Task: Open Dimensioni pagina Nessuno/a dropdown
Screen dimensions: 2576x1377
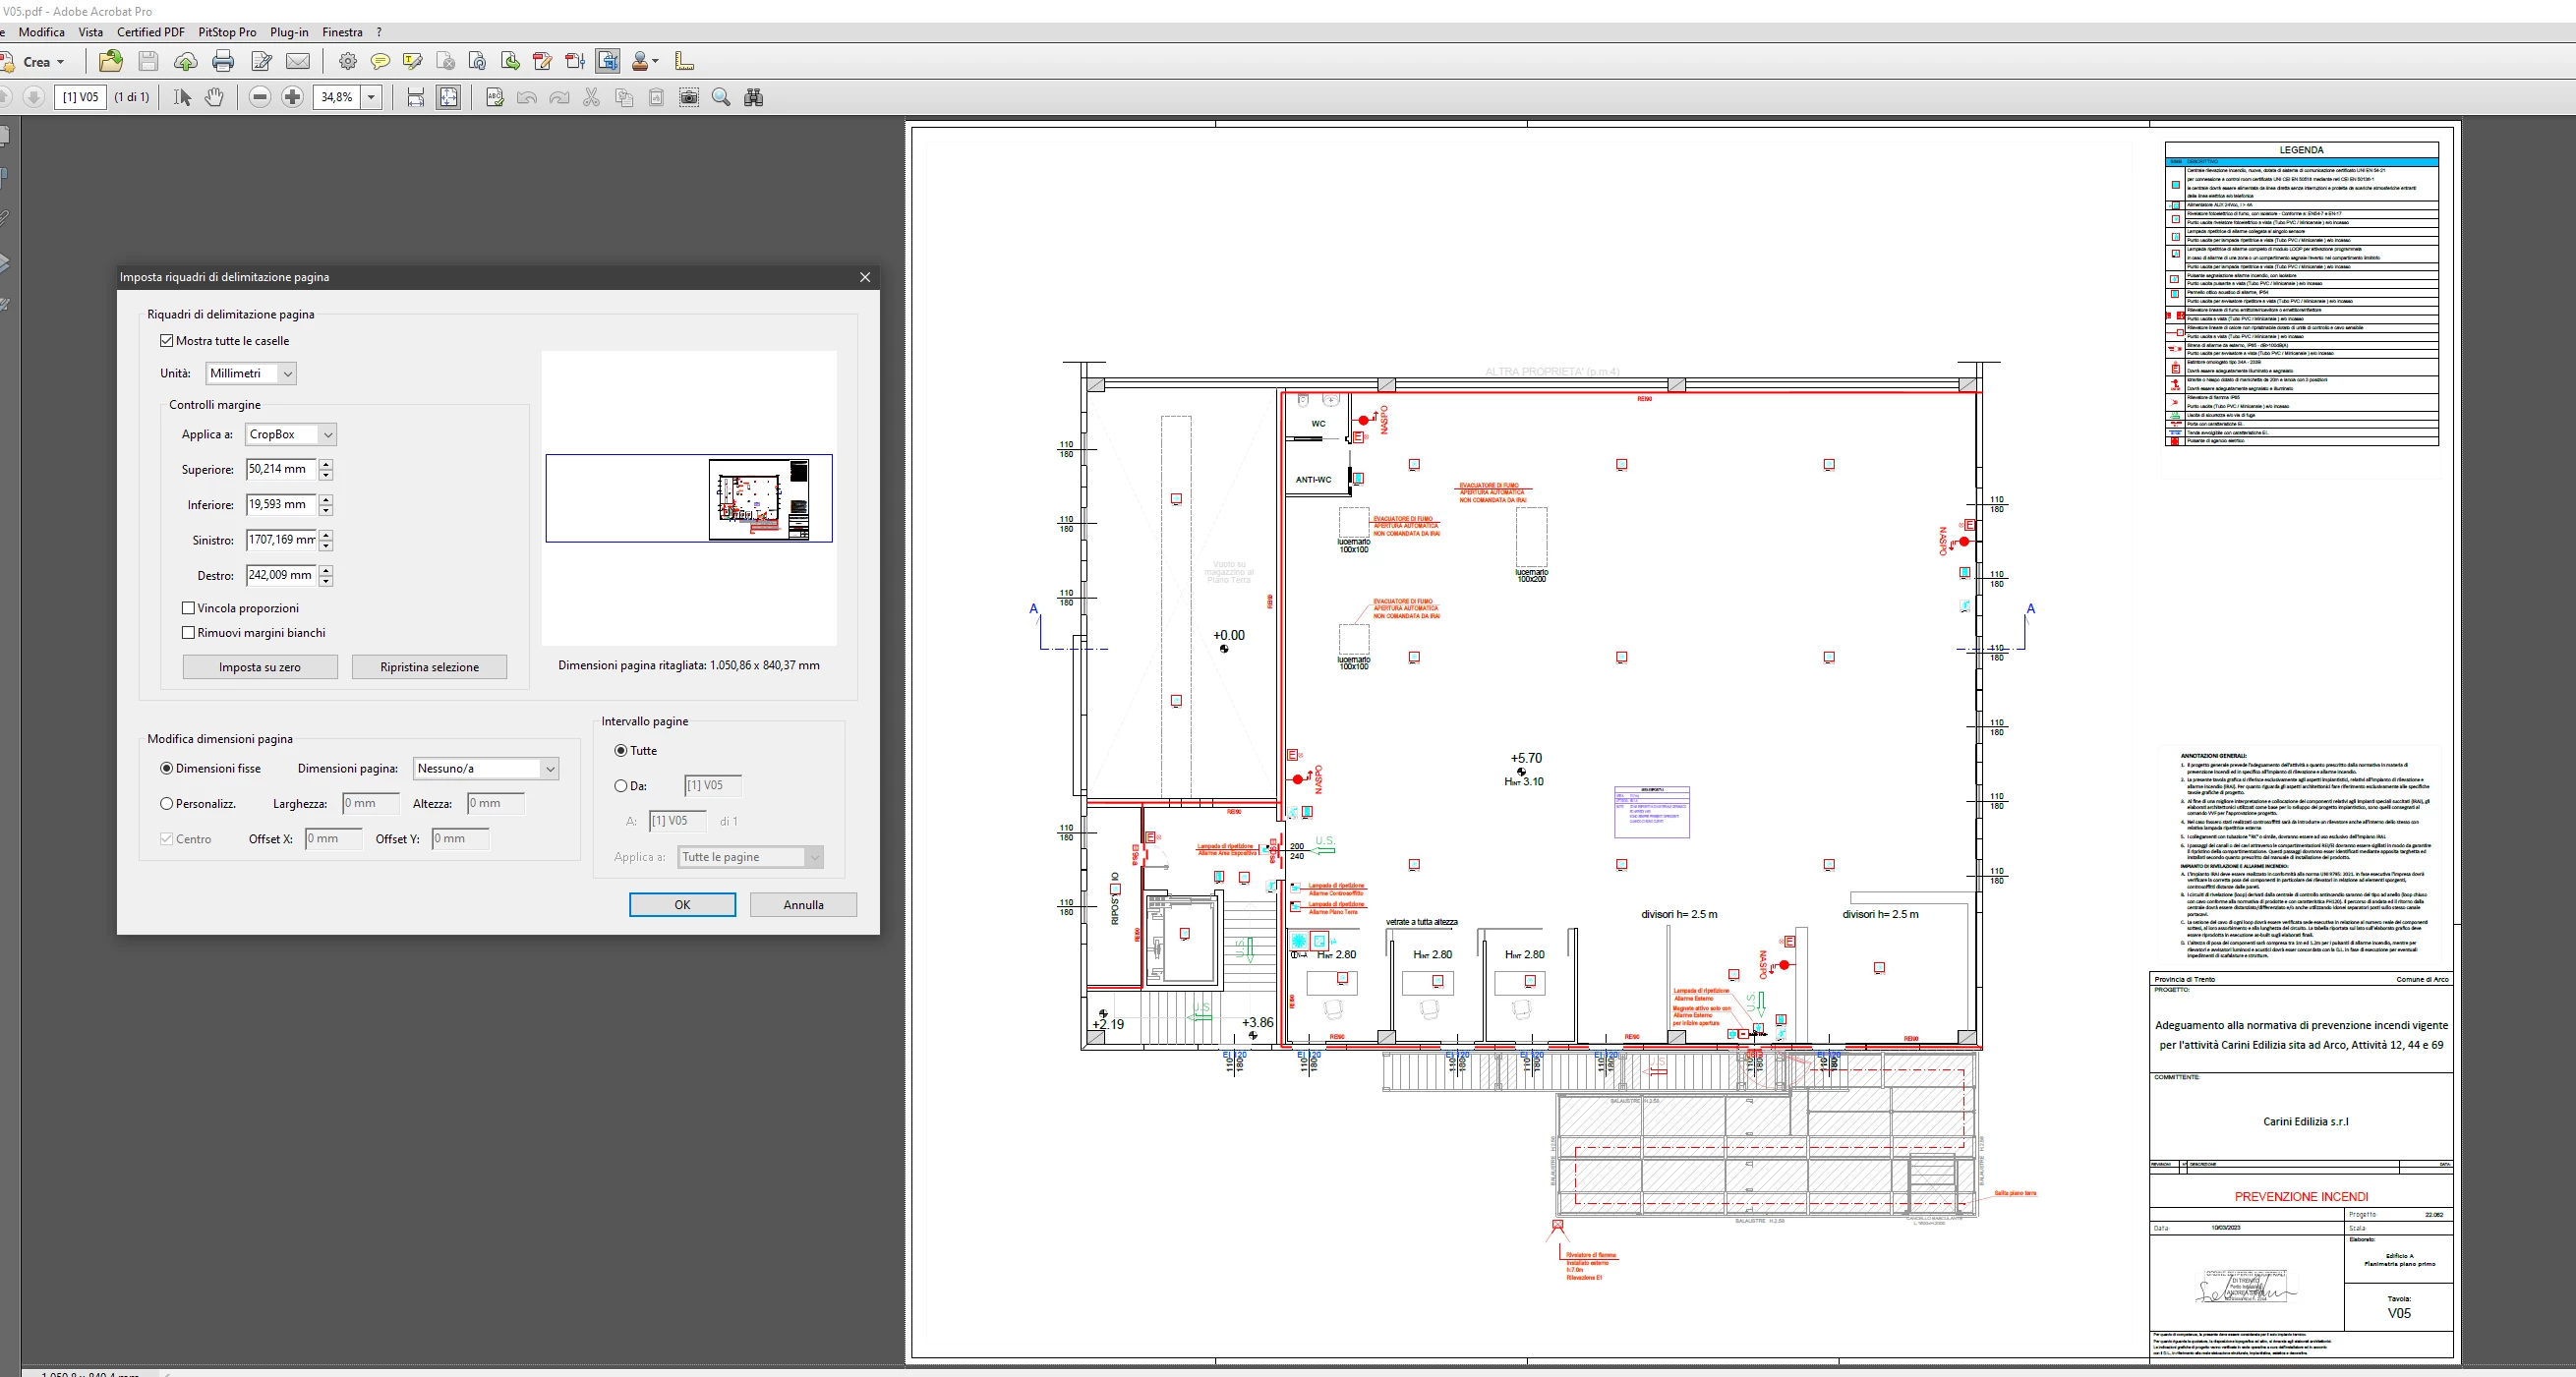Action: pyautogui.click(x=485, y=769)
